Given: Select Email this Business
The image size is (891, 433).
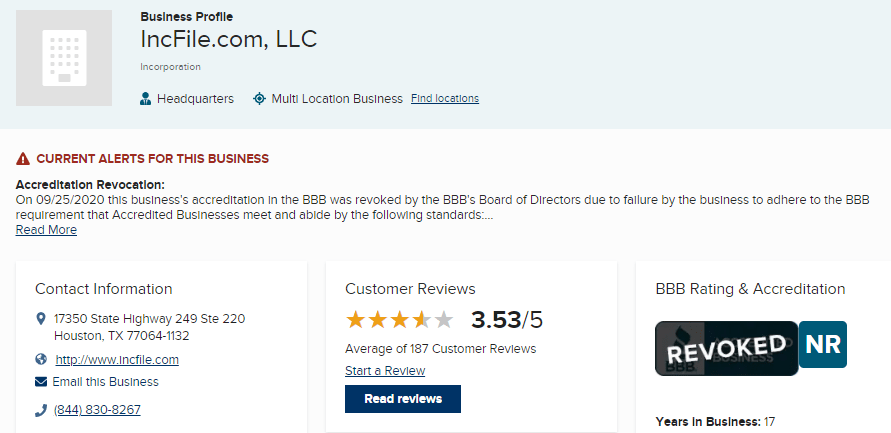Looking at the screenshot, I should click(x=105, y=382).
